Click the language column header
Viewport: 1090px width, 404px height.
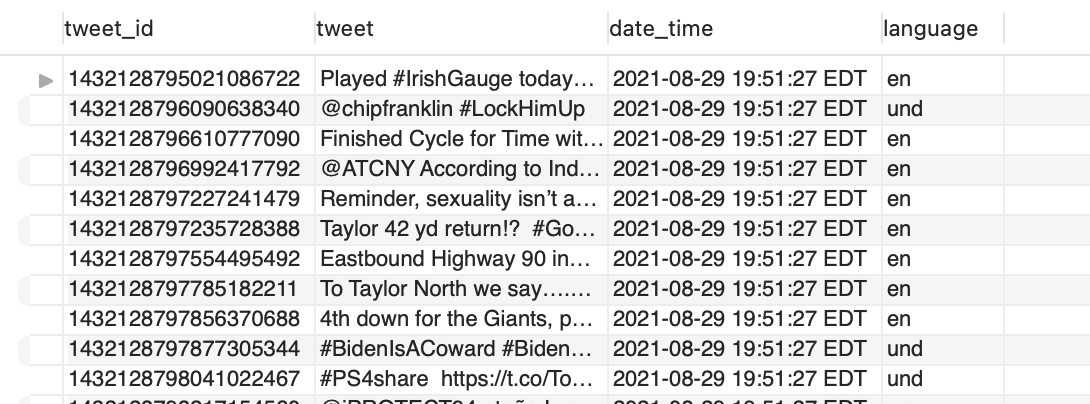coord(943,29)
